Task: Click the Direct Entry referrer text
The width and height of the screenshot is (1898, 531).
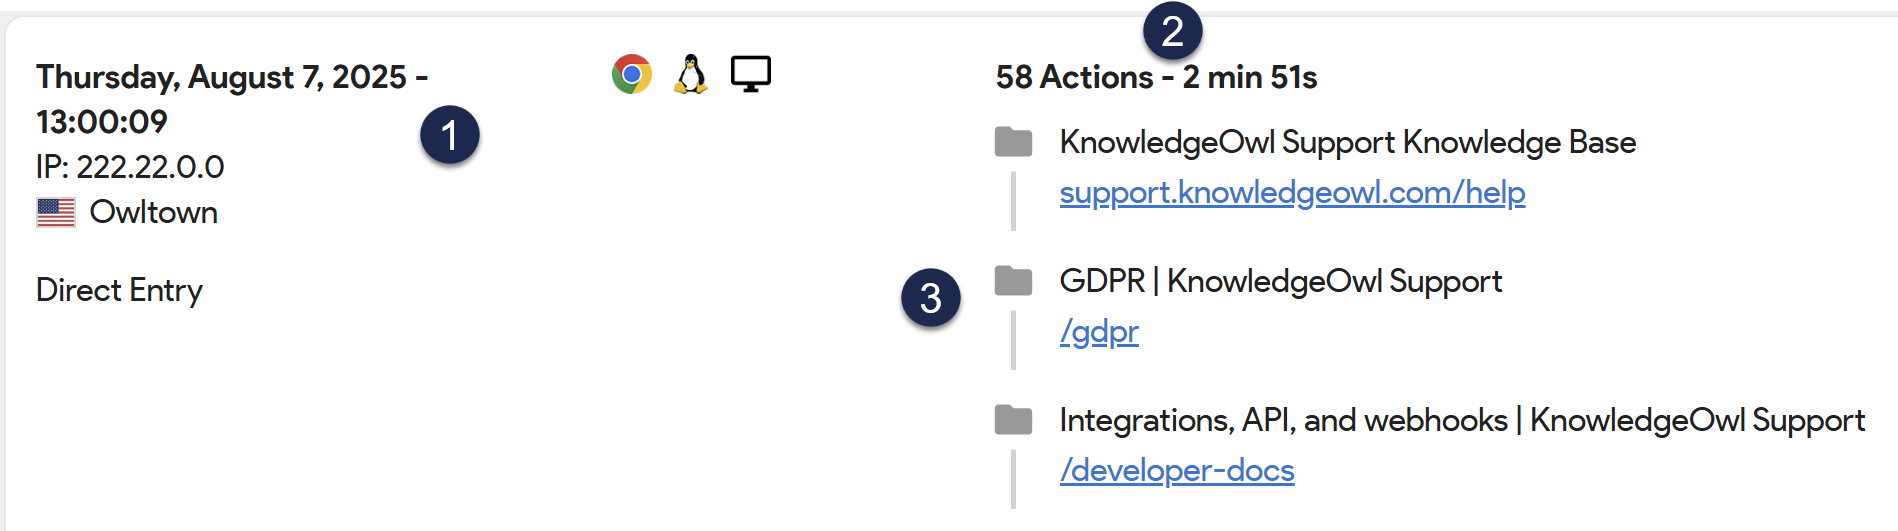Action: point(119,290)
